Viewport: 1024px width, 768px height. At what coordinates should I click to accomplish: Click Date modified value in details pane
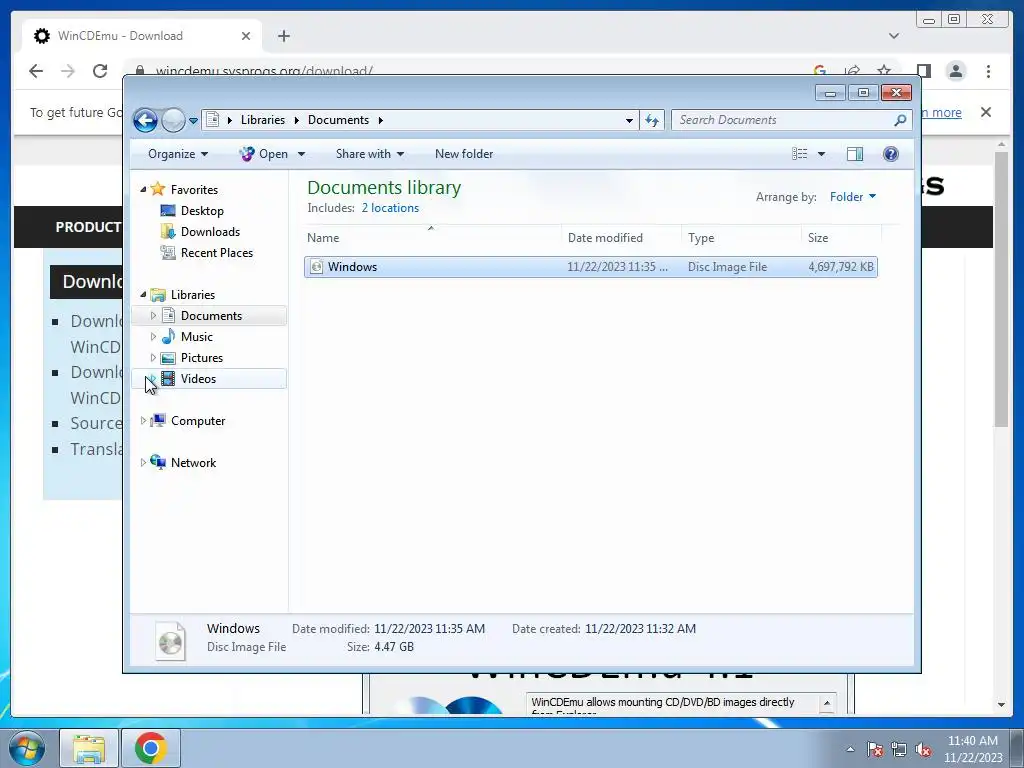(x=429, y=628)
